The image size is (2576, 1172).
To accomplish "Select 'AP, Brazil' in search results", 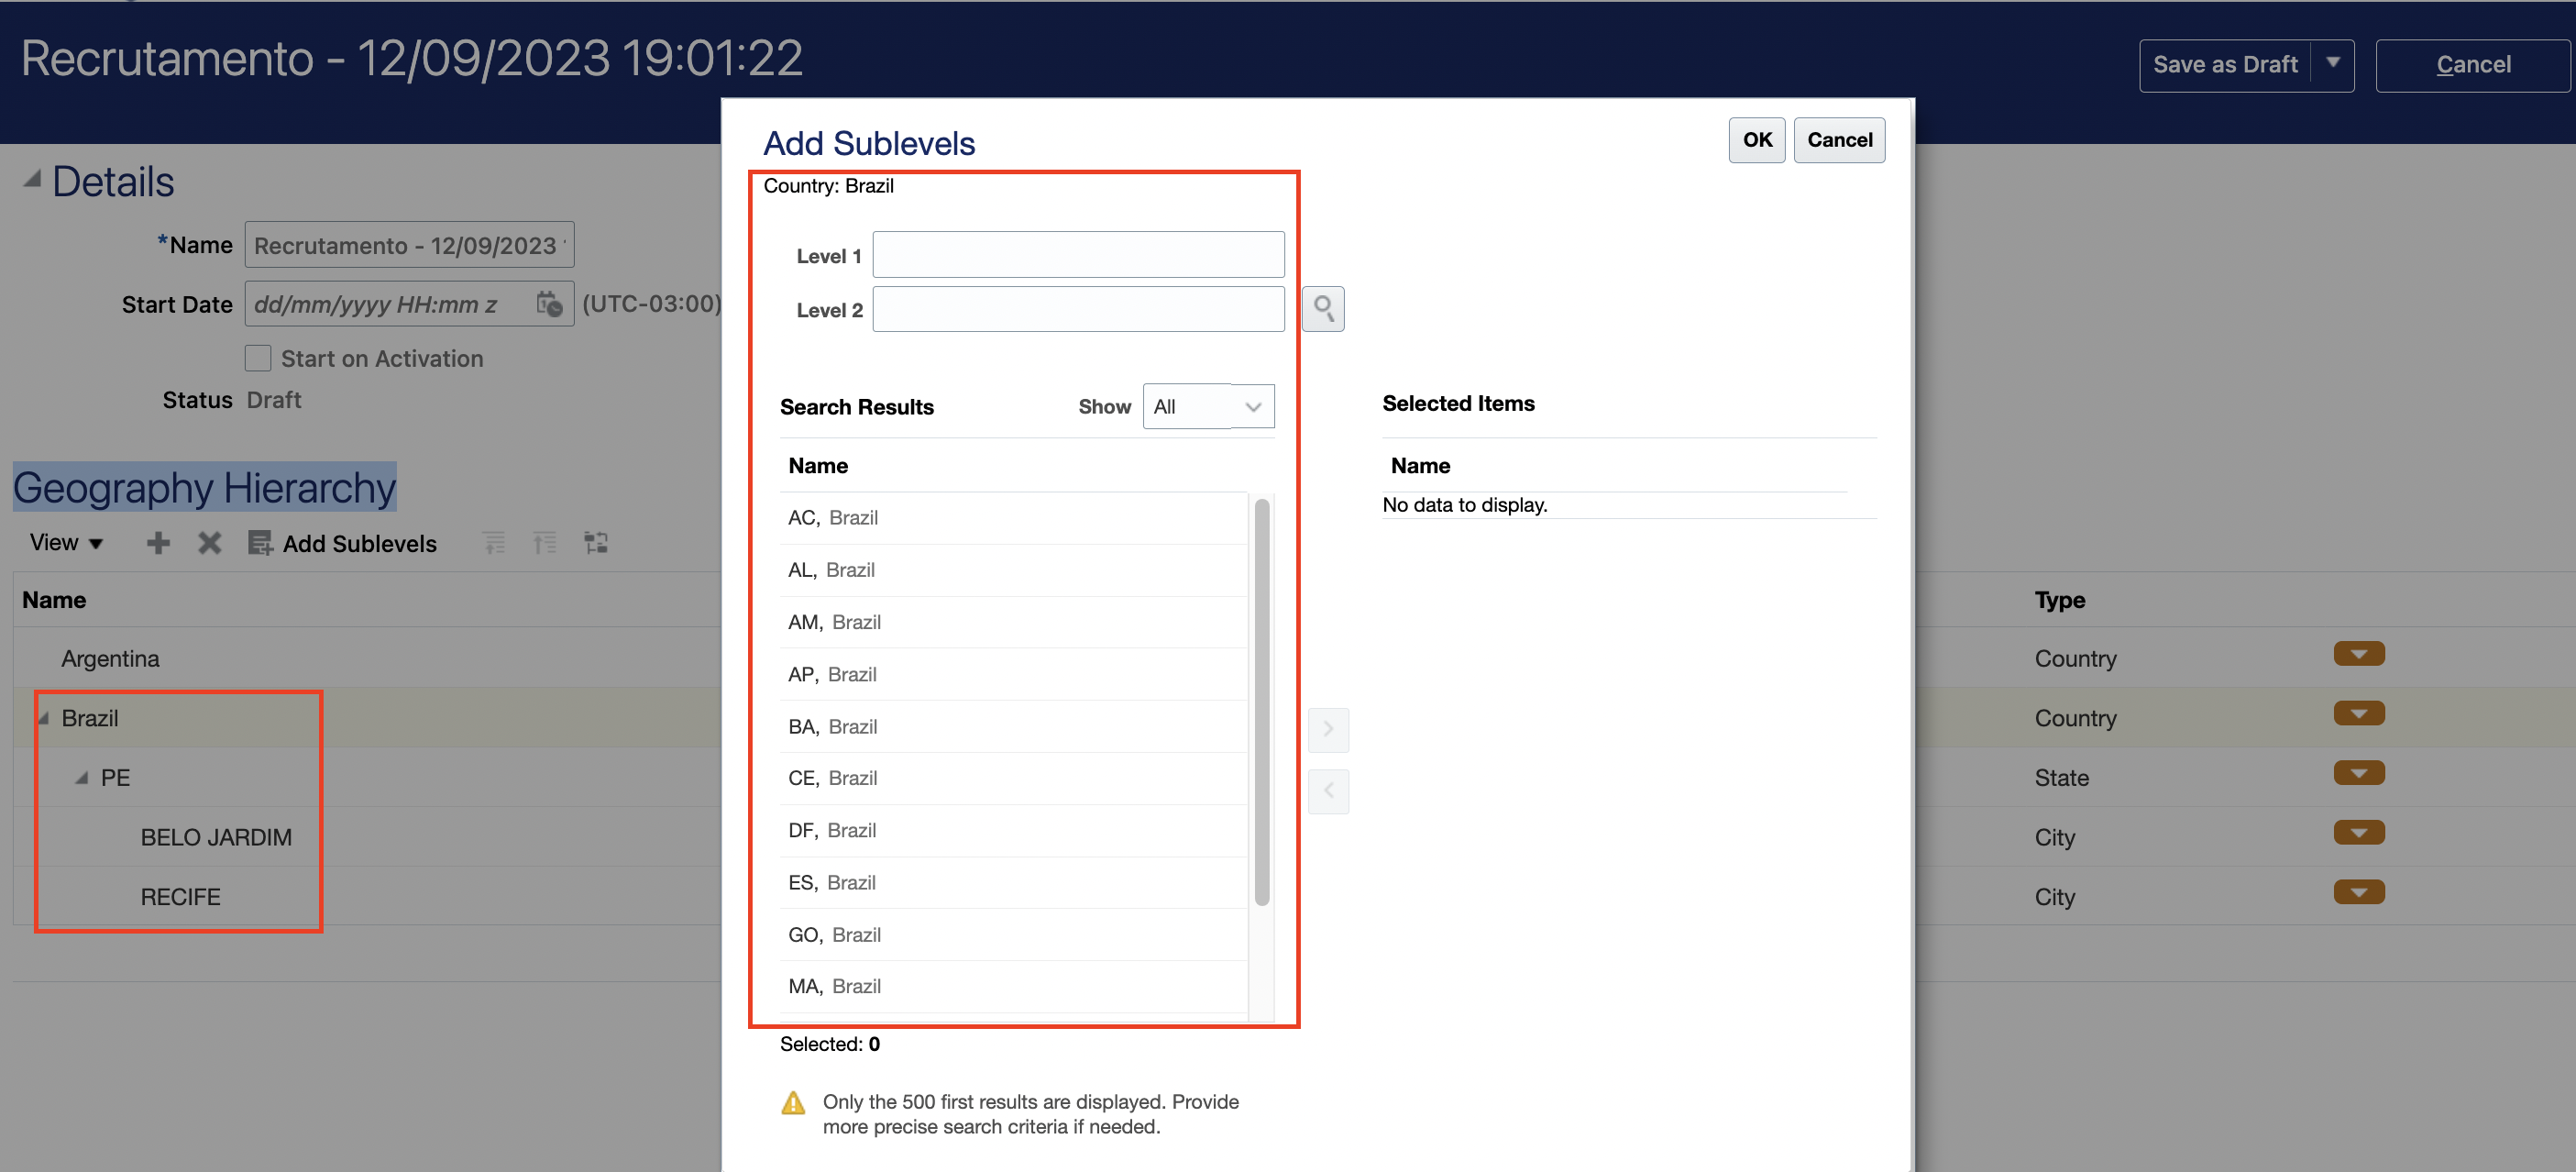I will [1012, 674].
